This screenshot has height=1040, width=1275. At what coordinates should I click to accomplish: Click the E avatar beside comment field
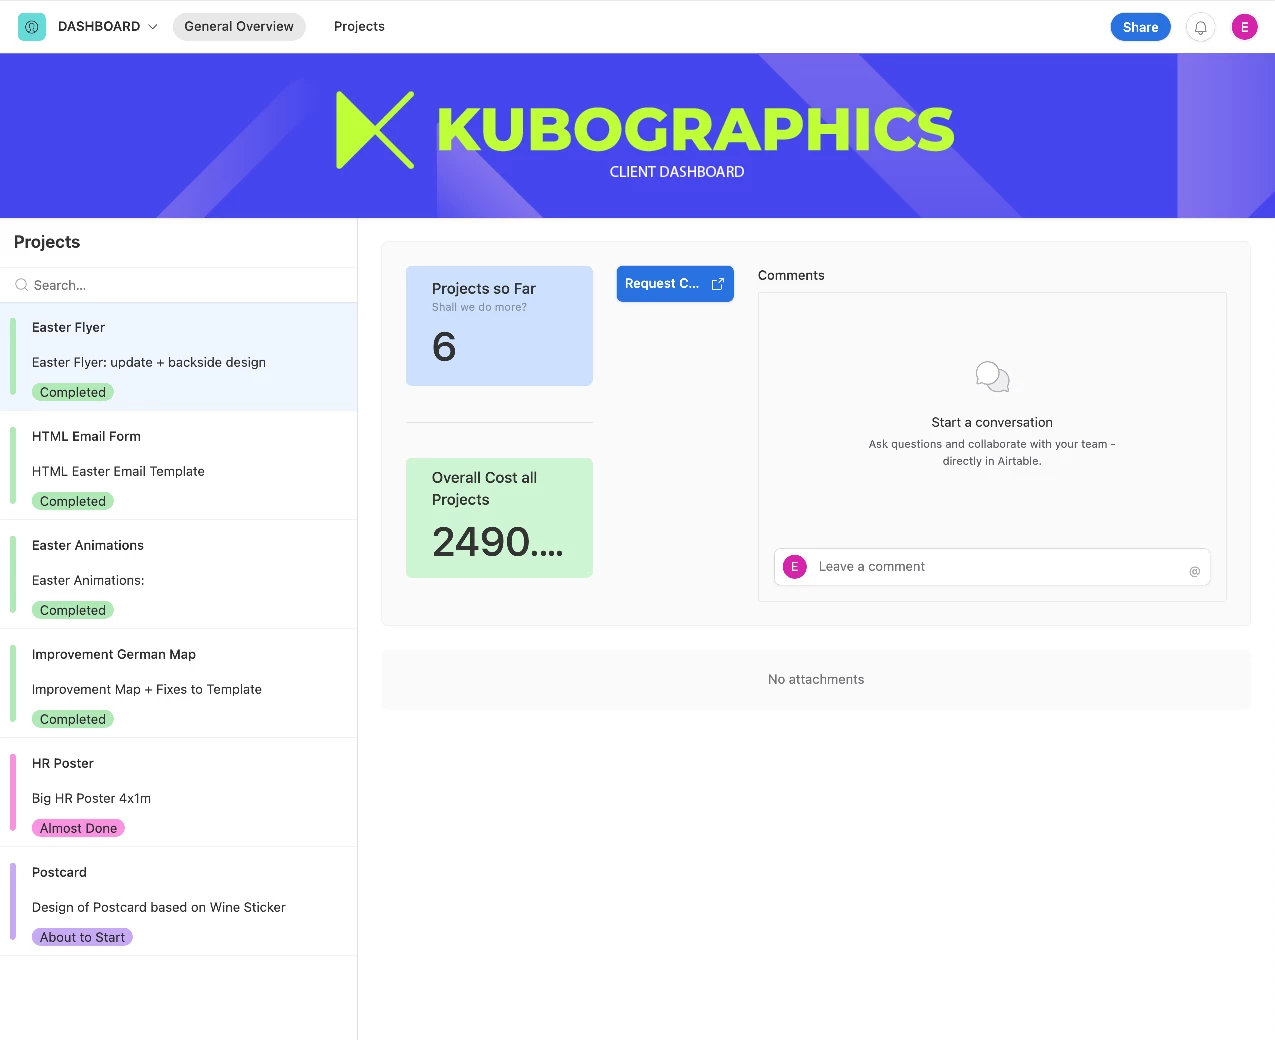click(x=795, y=567)
